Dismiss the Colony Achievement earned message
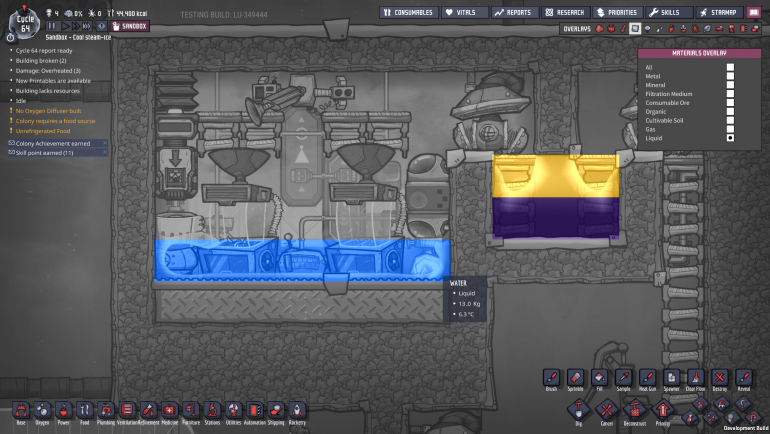 coord(105,143)
